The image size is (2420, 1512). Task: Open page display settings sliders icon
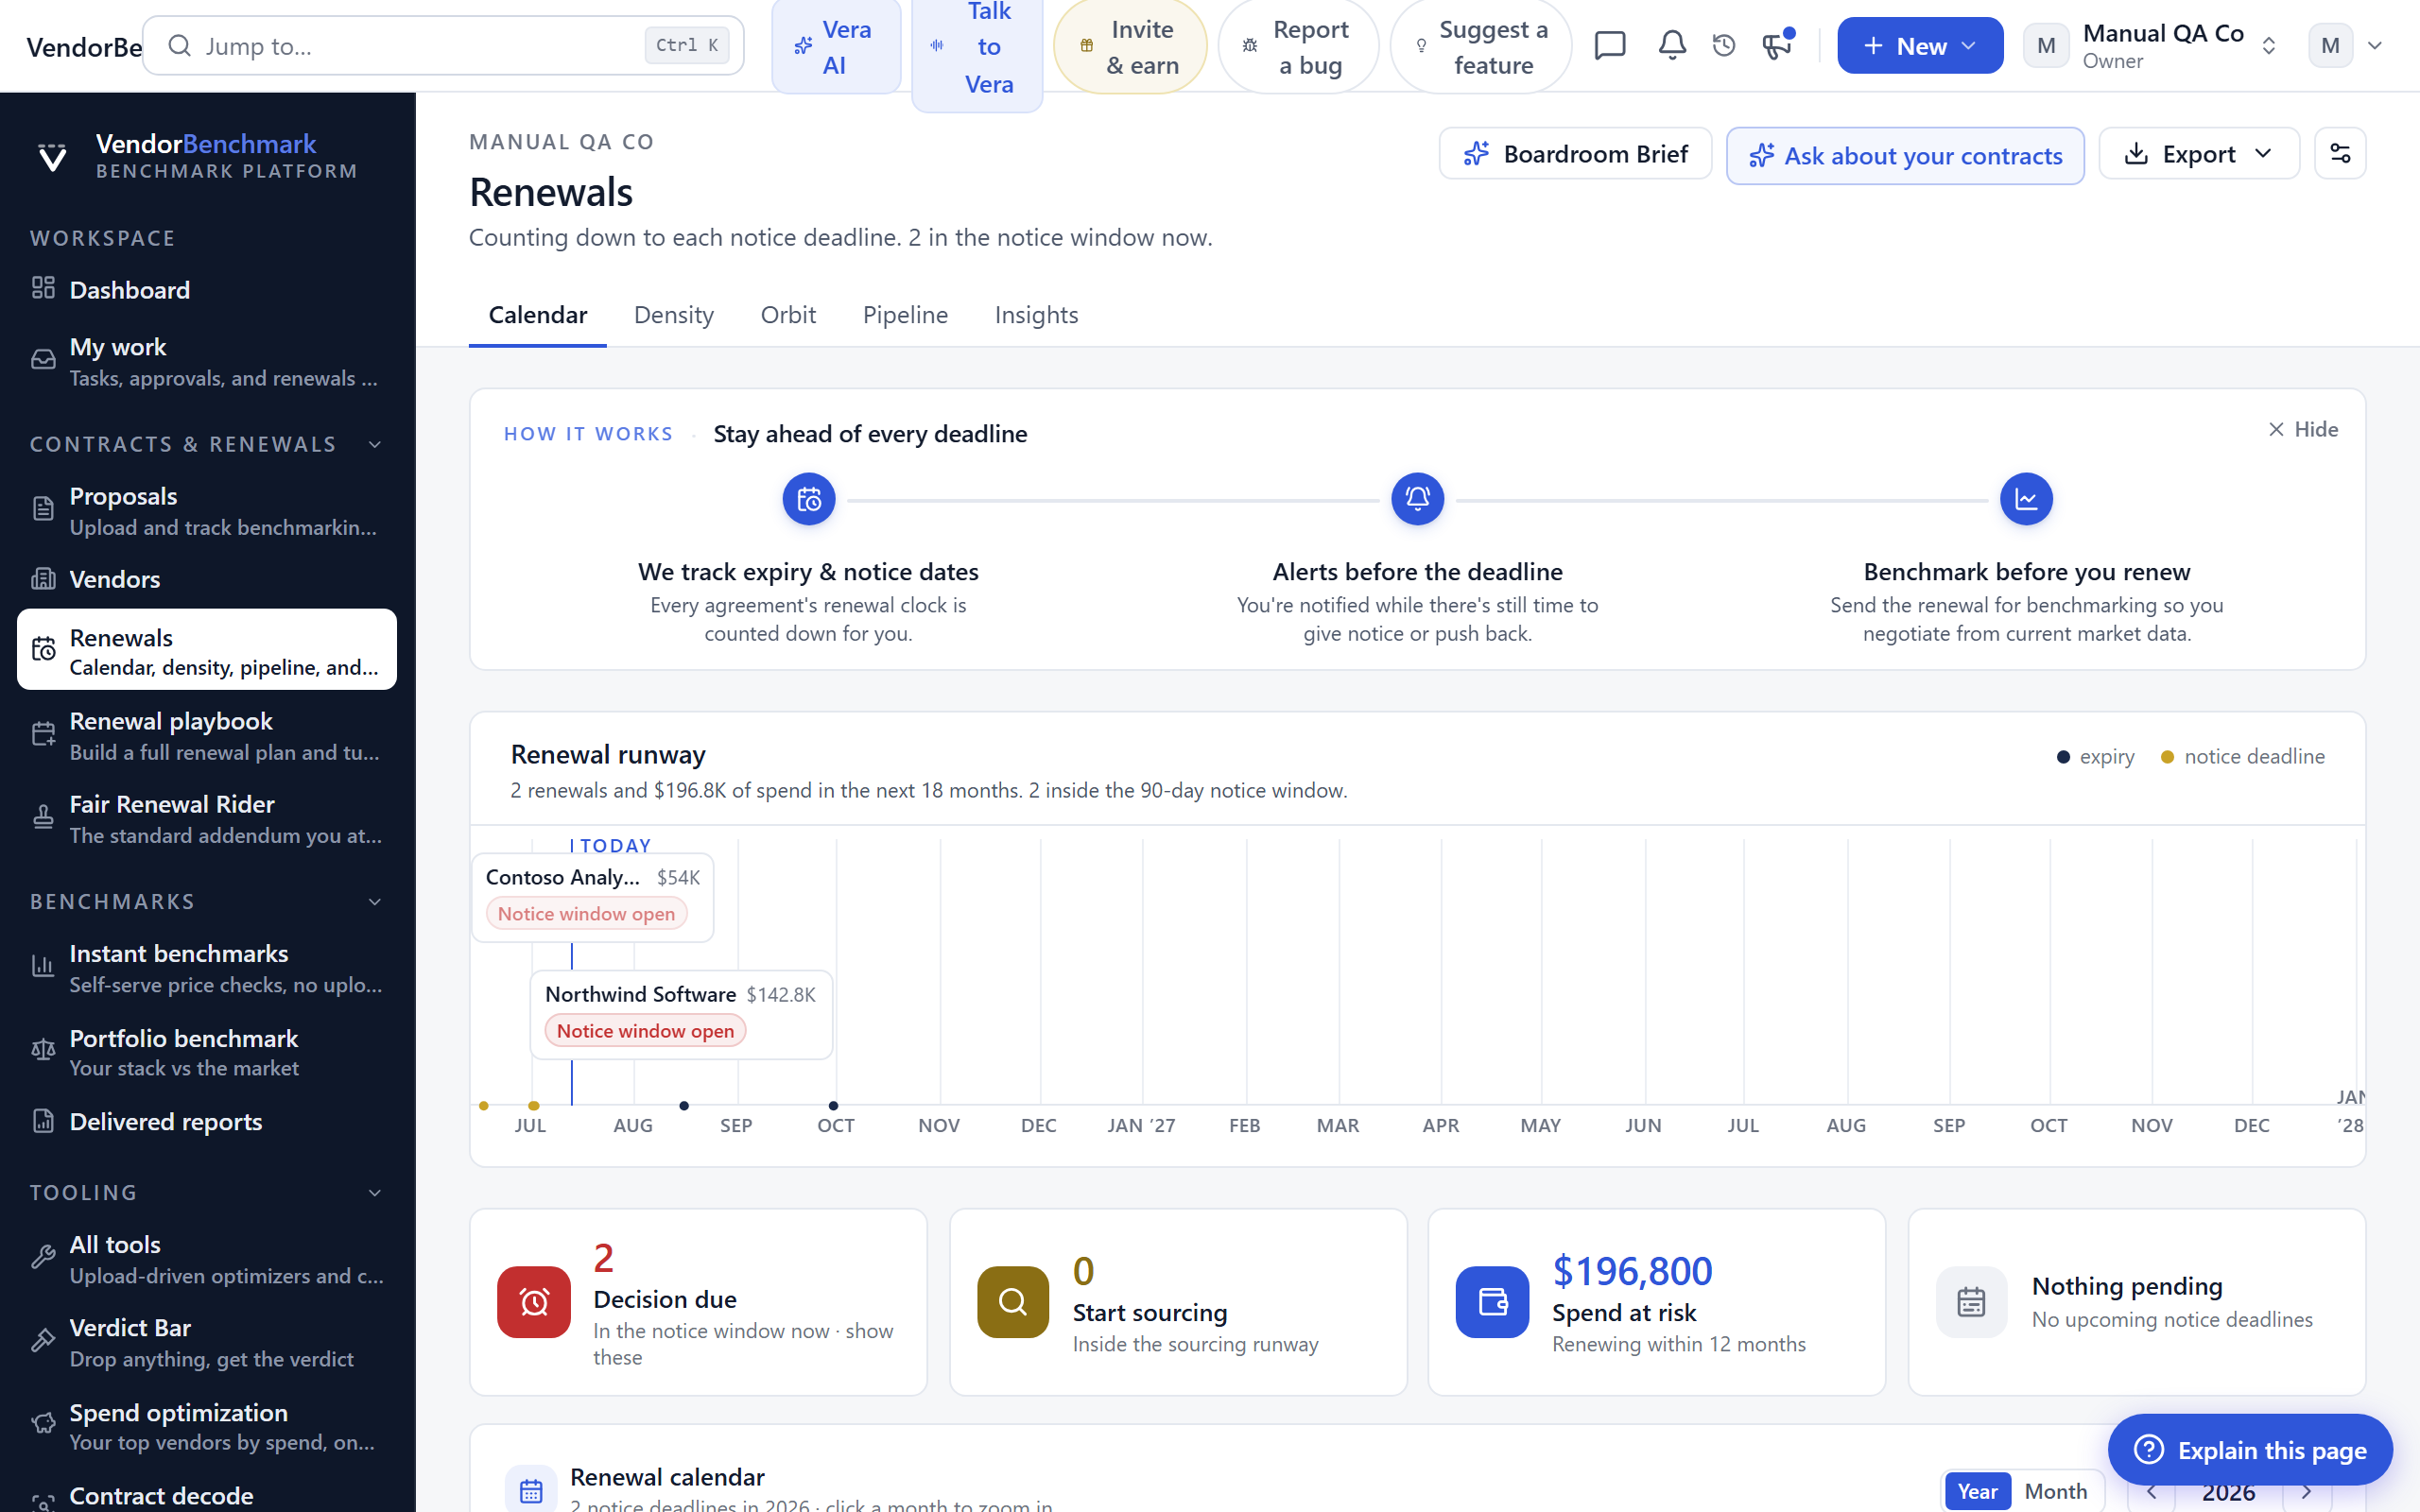click(x=2340, y=154)
